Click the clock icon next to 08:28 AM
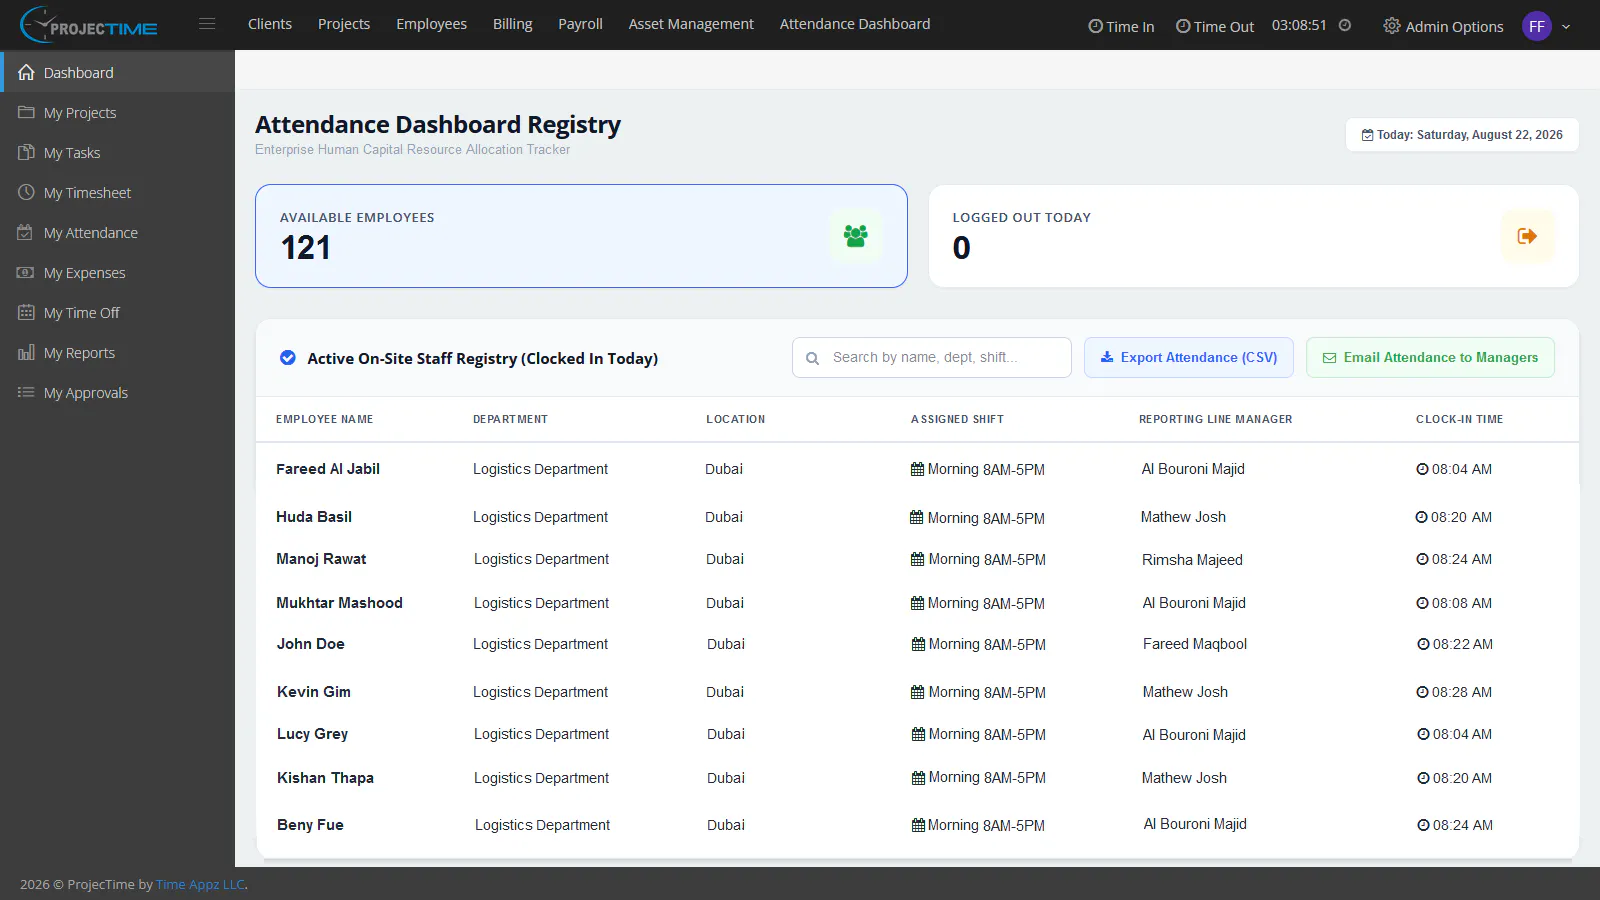Image resolution: width=1600 pixels, height=900 pixels. (1422, 692)
